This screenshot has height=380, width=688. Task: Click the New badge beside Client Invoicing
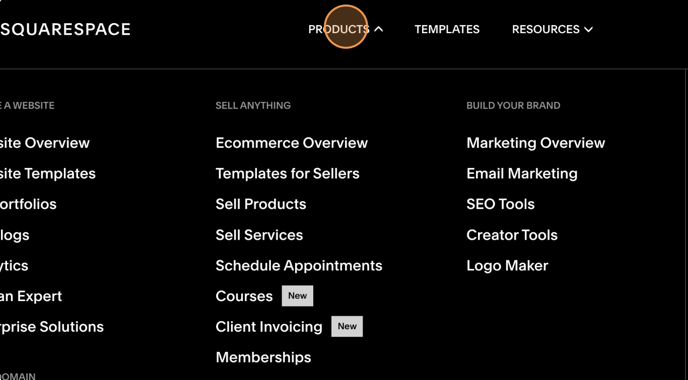coord(347,326)
